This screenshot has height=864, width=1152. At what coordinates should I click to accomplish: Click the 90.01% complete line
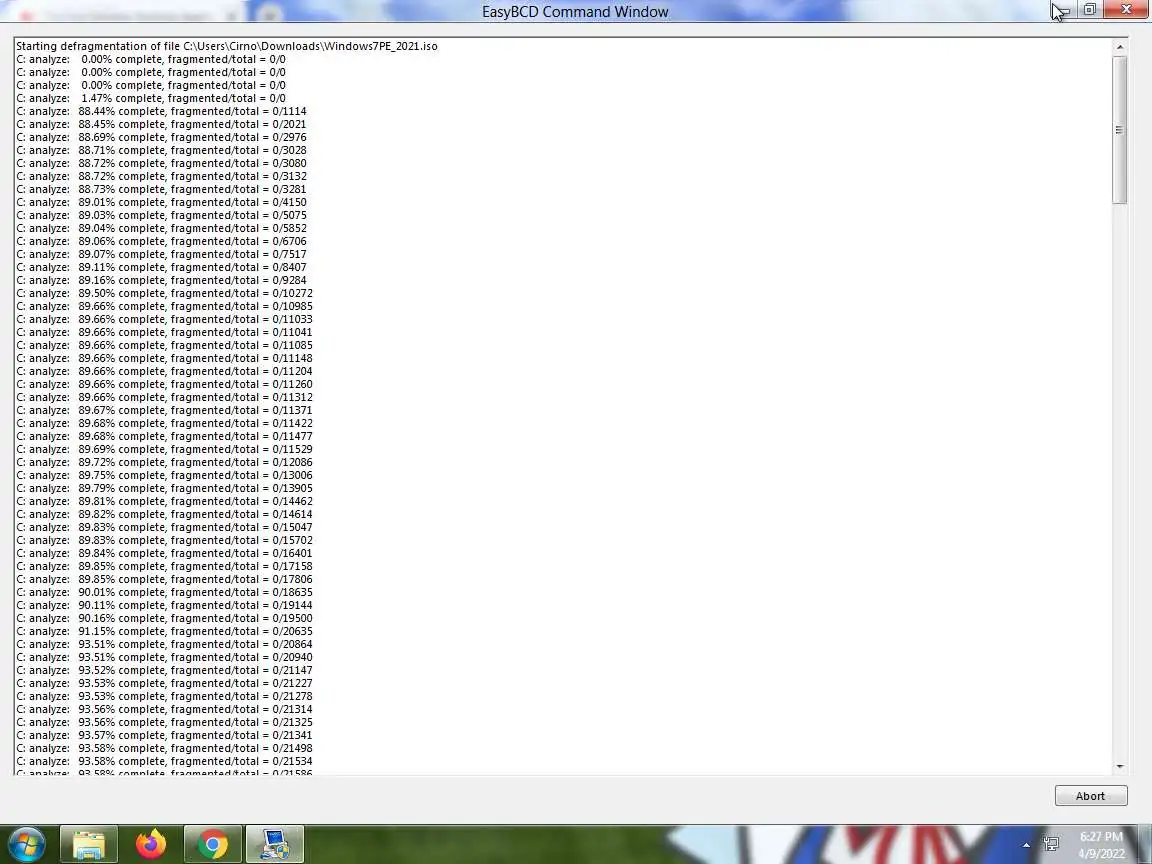pos(165,593)
